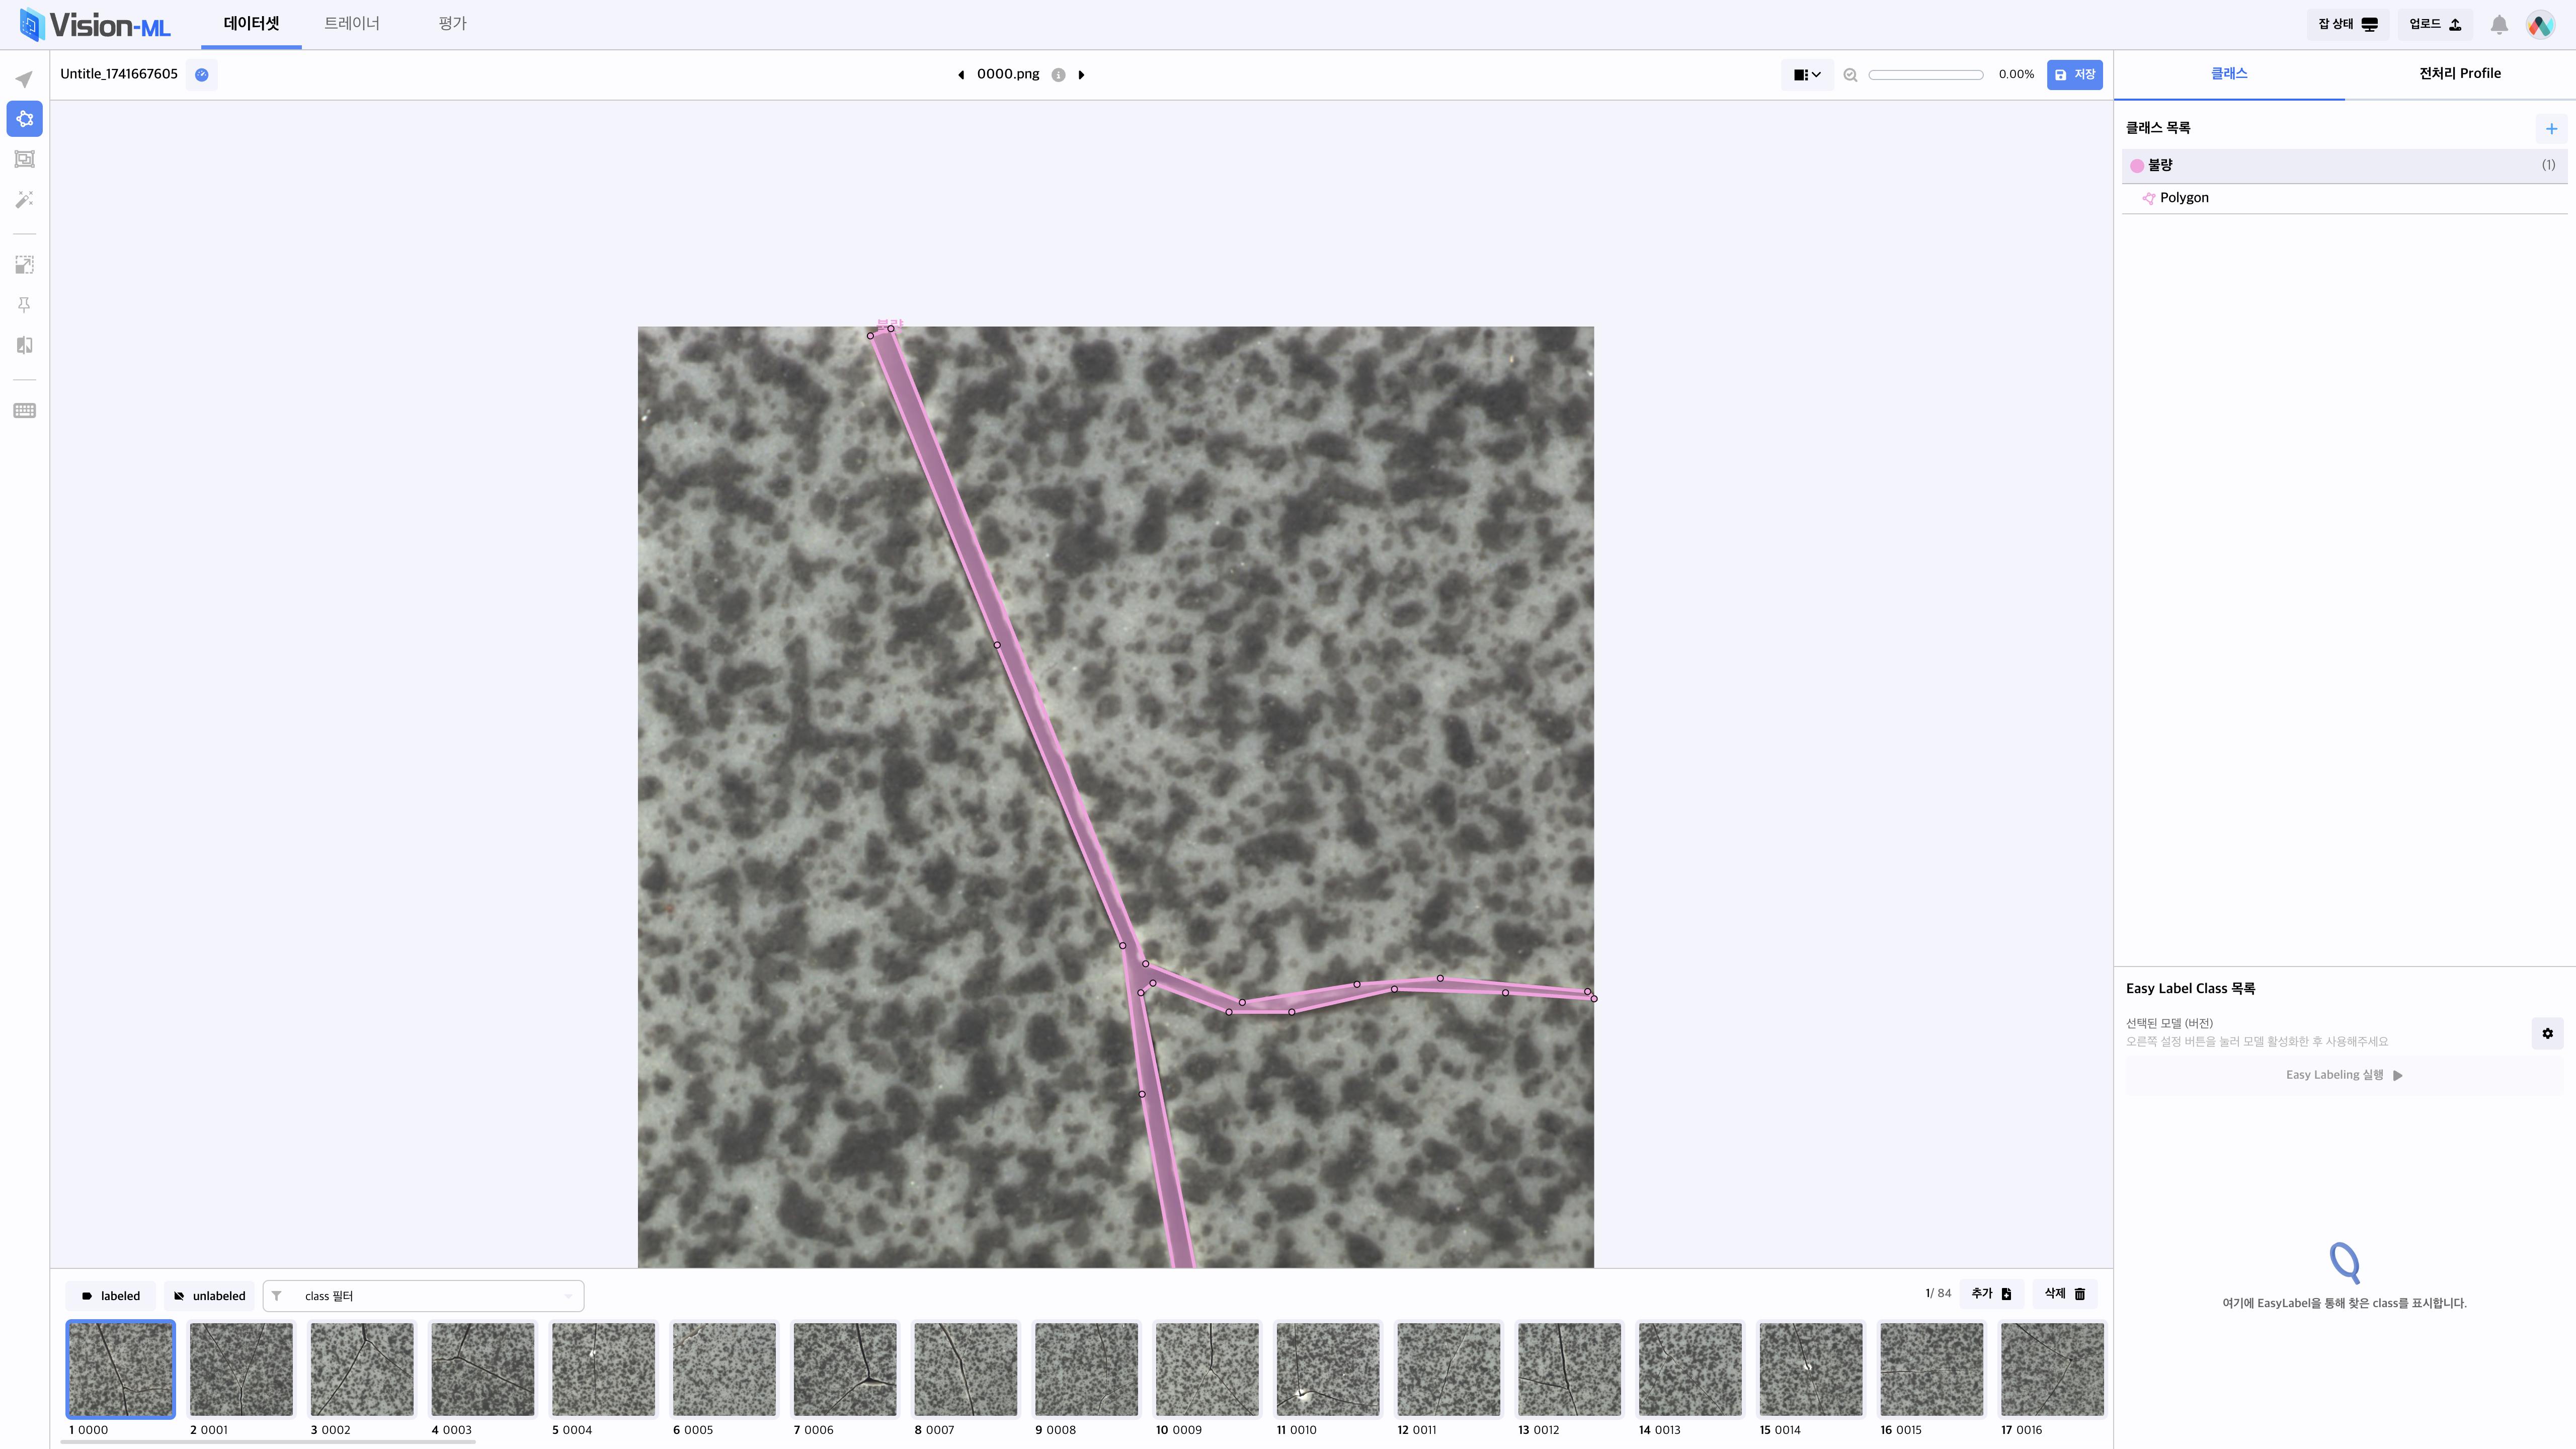Viewport: 2576px width, 1449px height.
Task: Adjust the zoom level slider
Action: coord(1925,75)
